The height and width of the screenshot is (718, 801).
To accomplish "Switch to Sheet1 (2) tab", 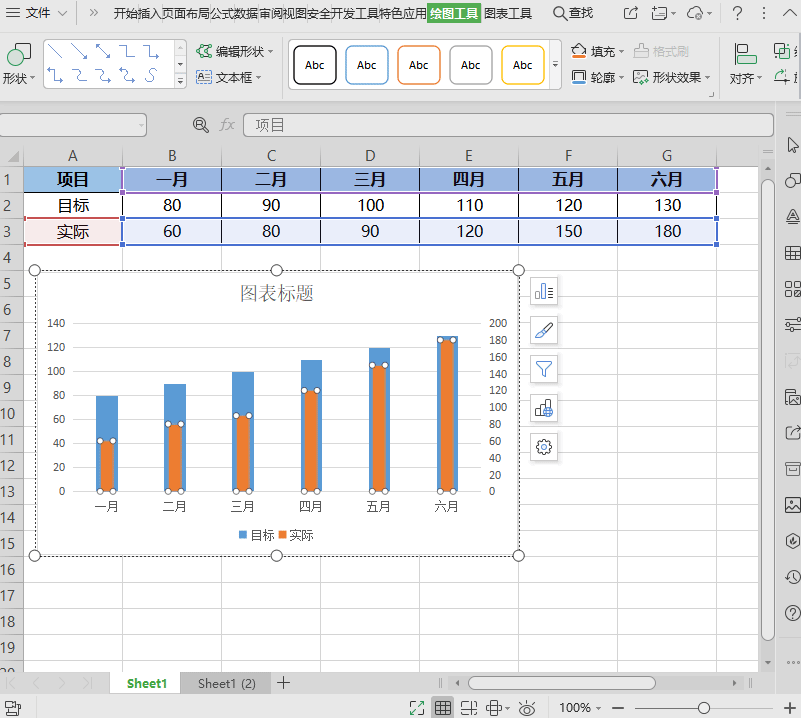I will (x=226, y=683).
